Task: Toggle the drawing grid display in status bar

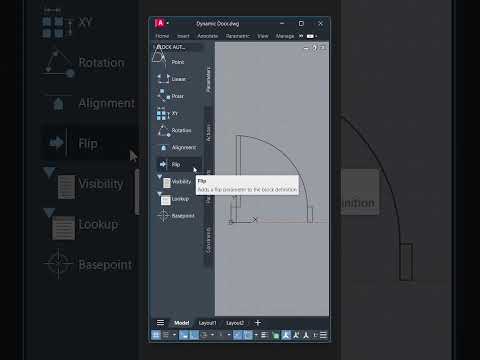Action: click(x=156, y=335)
